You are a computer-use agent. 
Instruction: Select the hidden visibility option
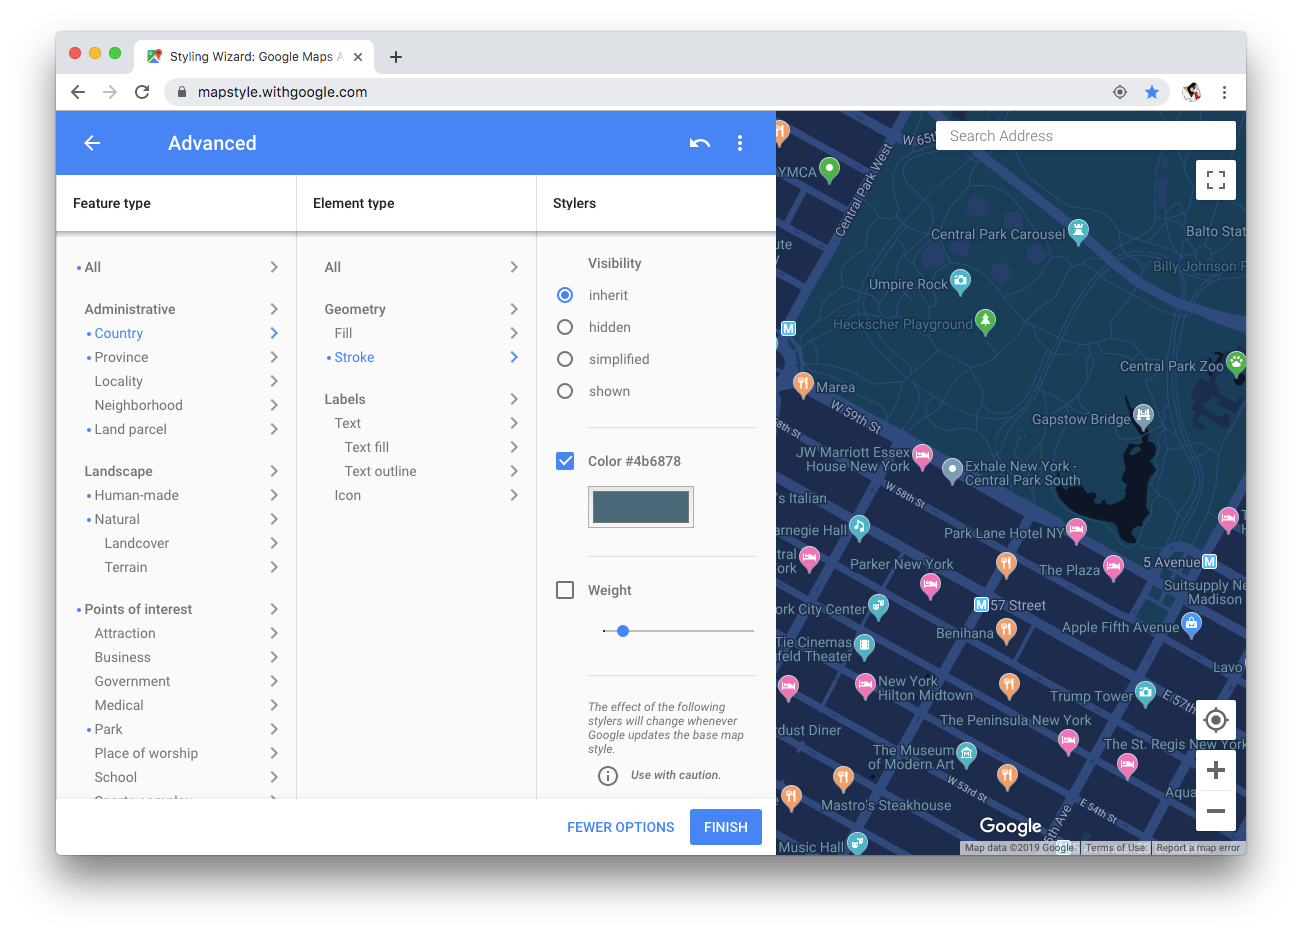coord(565,327)
